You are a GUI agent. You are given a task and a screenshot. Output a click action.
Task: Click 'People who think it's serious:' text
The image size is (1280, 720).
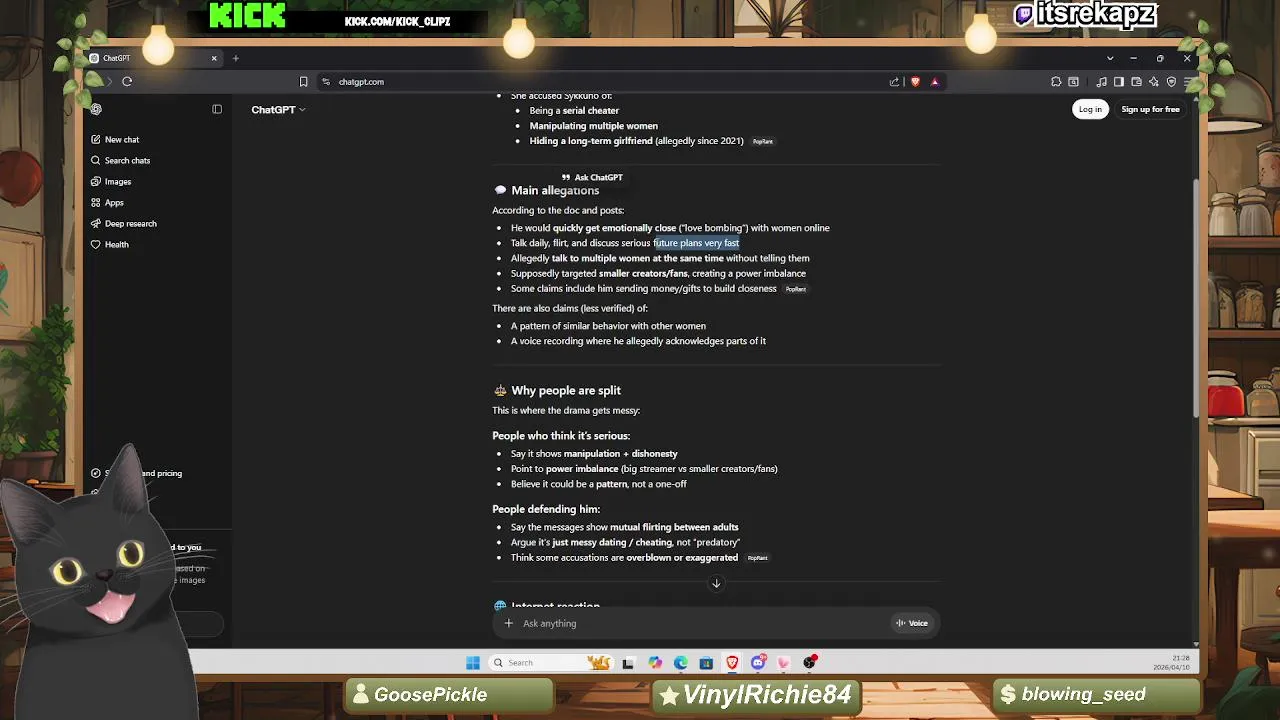561,436
